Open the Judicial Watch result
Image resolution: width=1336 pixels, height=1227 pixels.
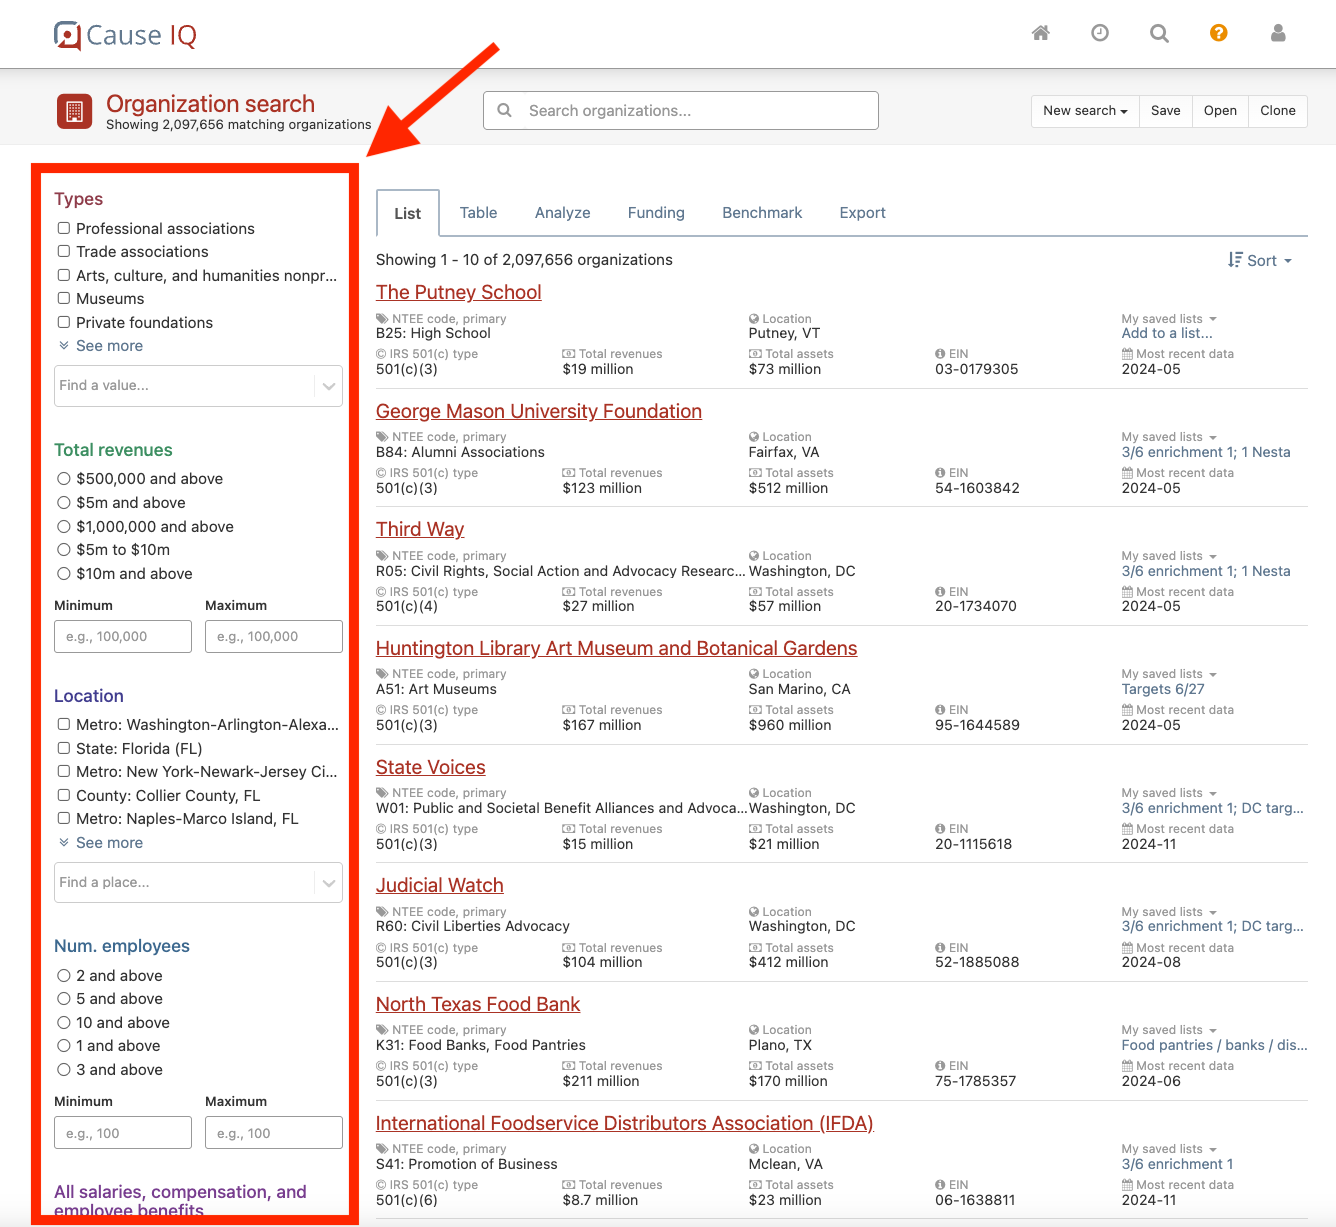[440, 885]
